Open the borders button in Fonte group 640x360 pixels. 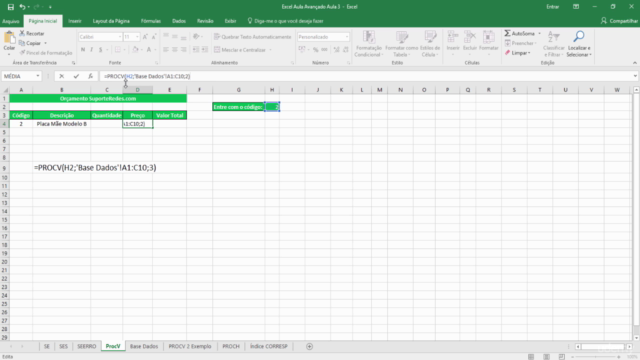(x=118, y=50)
